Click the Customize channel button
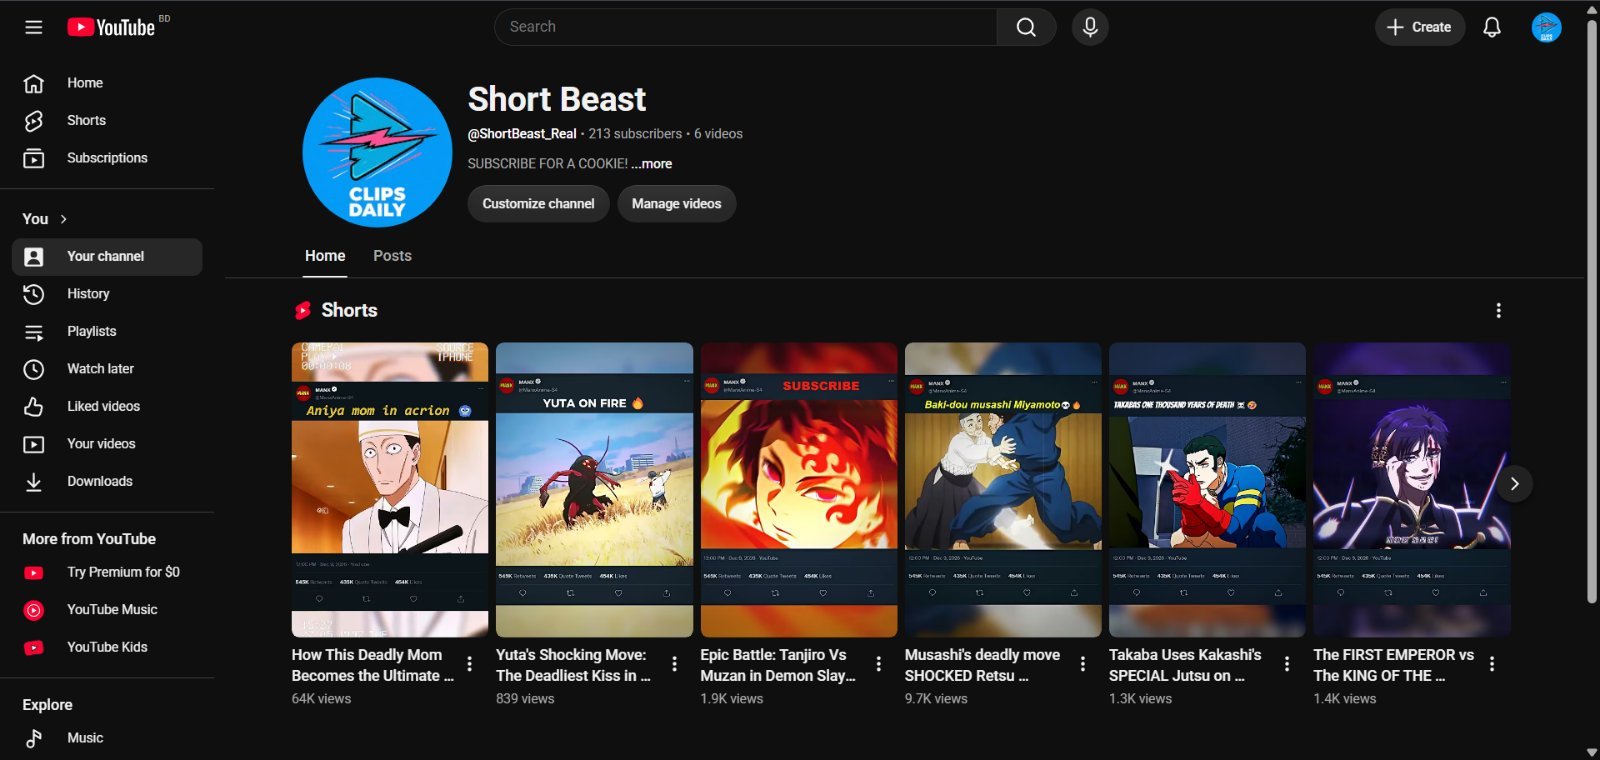Viewport: 1600px width, 760px height. (x=538, y=204)
